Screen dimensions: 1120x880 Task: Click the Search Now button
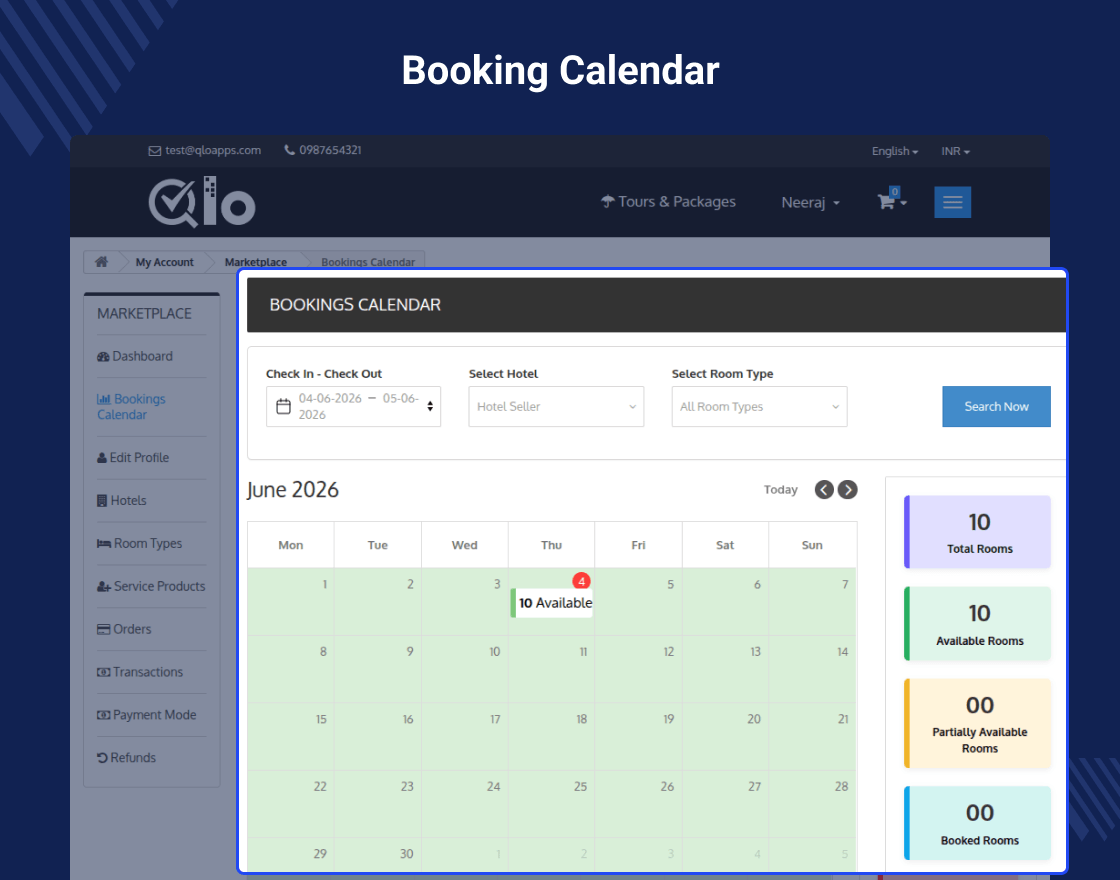pyautogui.click(x=996, y=406)
